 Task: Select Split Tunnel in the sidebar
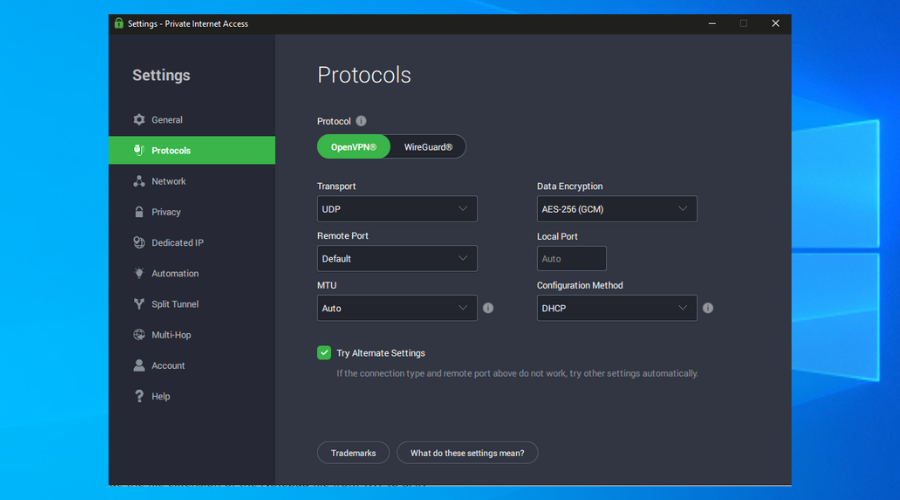pyautogui.click(x=175, y=304)
